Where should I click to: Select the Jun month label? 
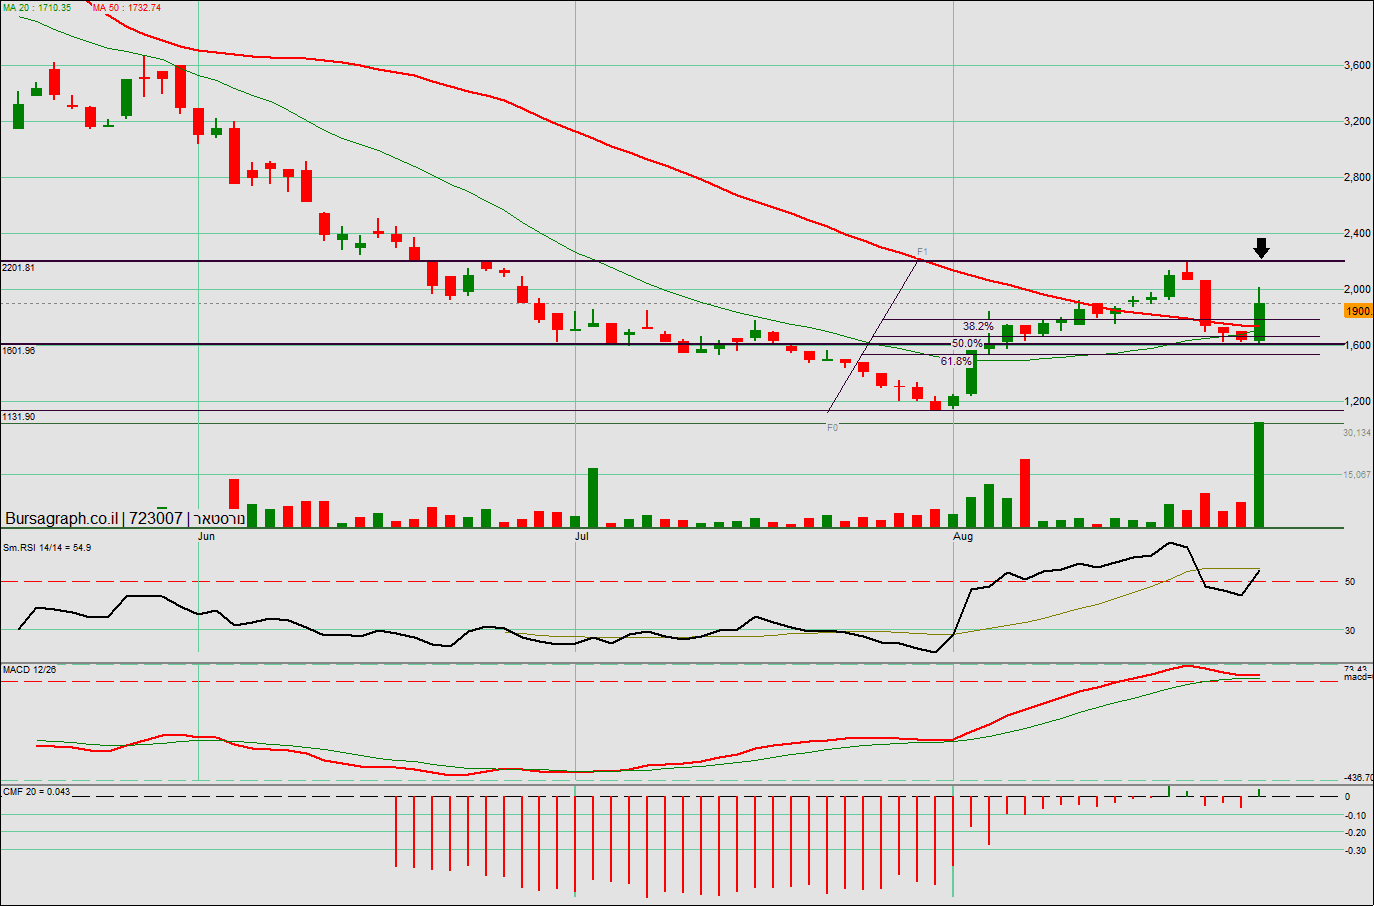tap(206, 536)
